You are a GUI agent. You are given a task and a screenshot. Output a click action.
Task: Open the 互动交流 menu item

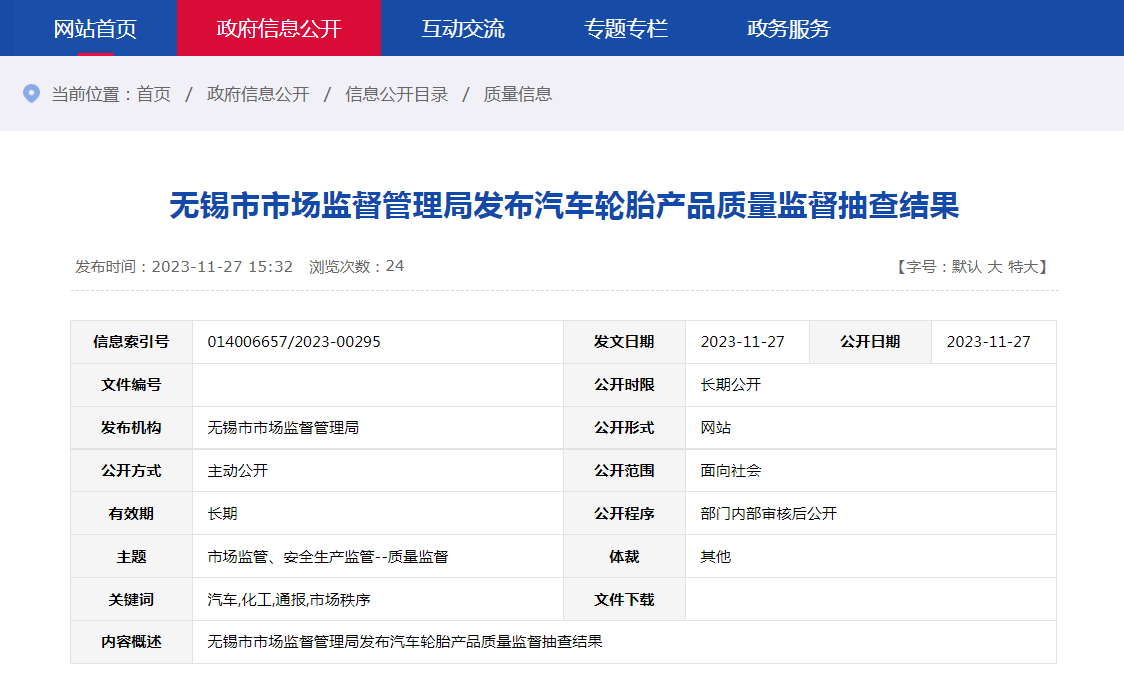pyautogui.click(x=463, y=28)
